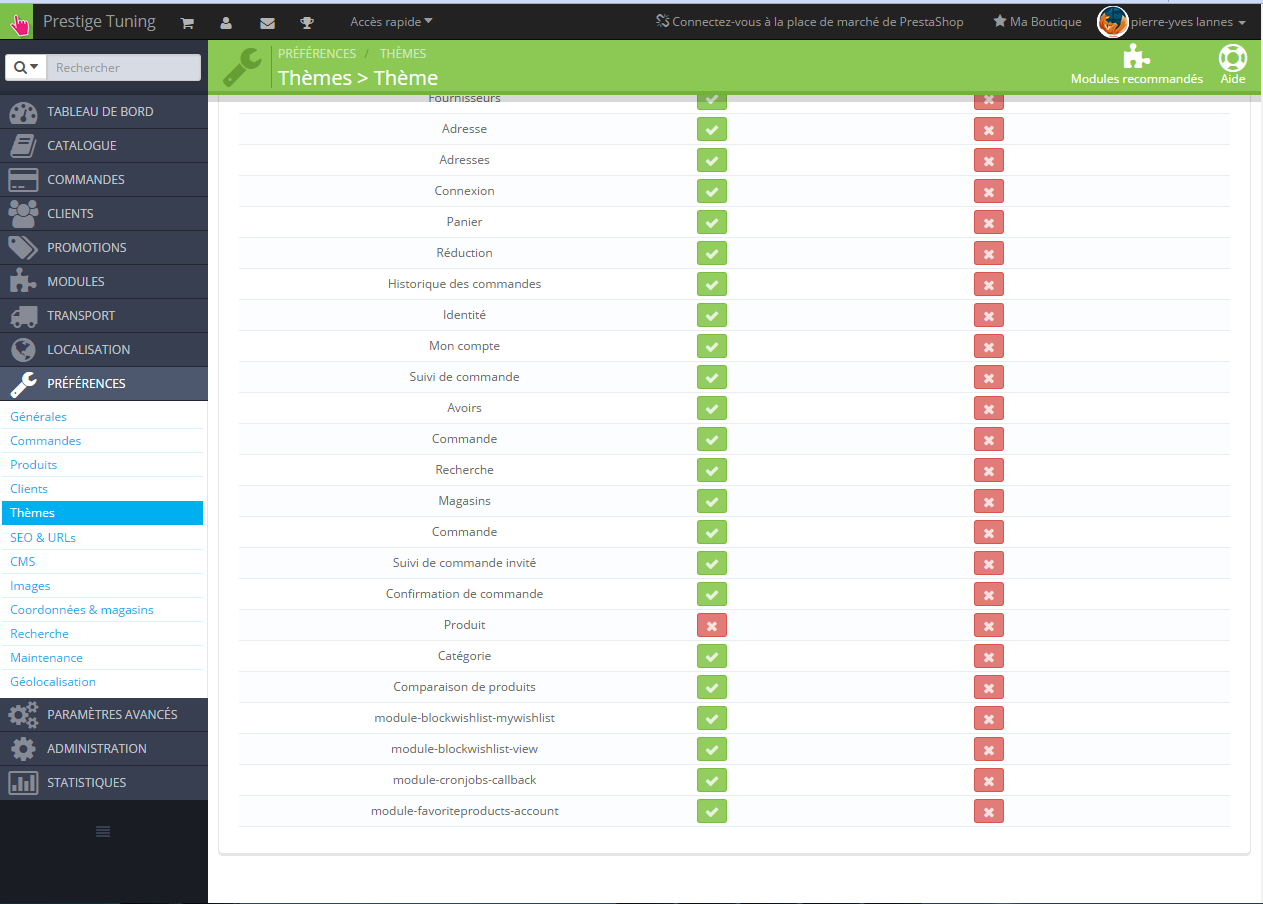Toggle green check for Panier row
This screenshot has height=904, width=1263.
[712, 222]
